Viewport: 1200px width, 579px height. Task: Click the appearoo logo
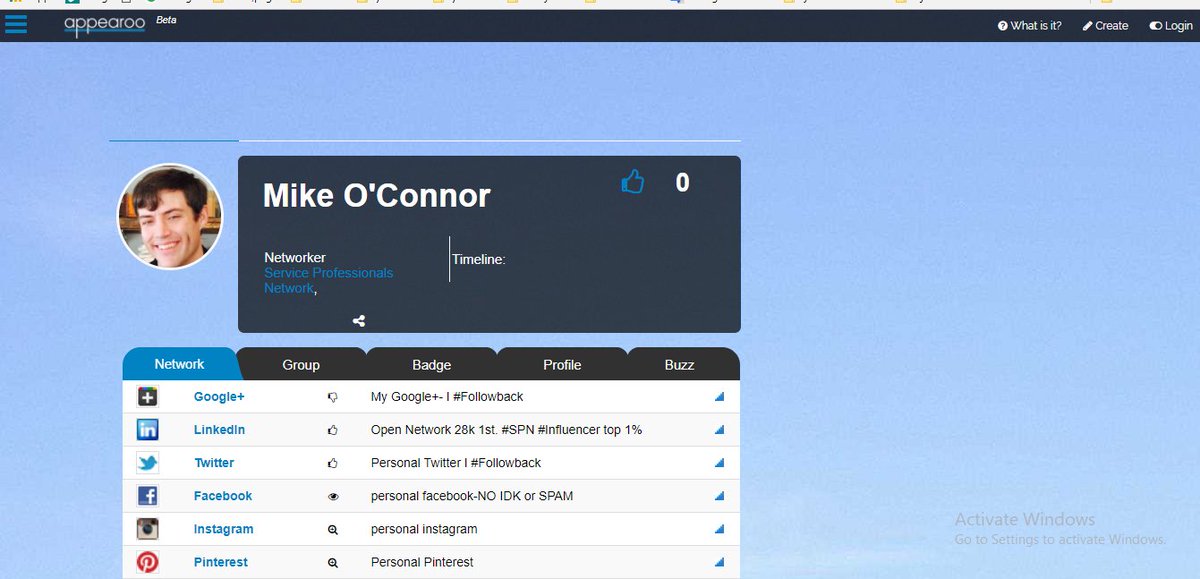coord(105,25)
